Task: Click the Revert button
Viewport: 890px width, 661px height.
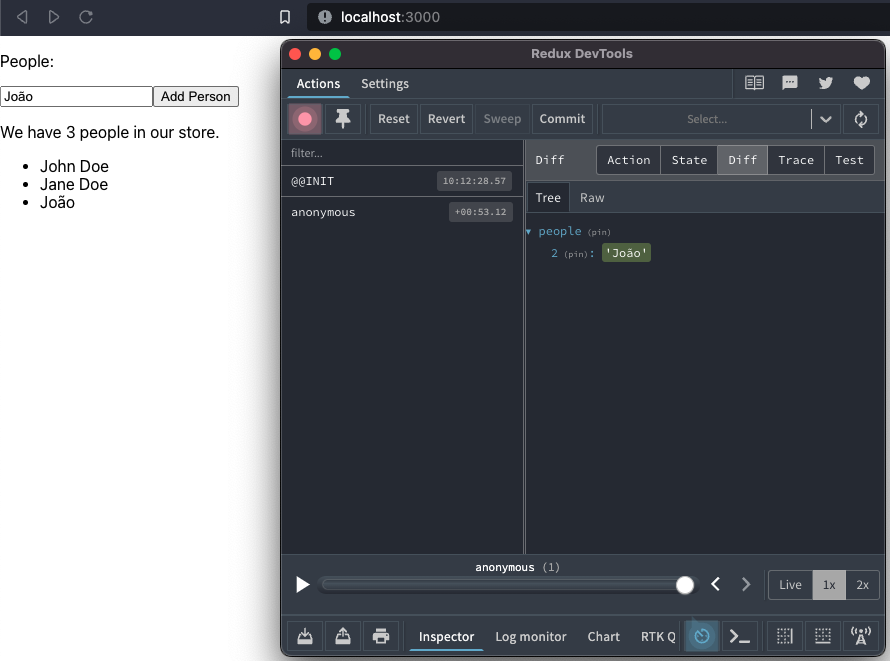Action: tap(446, 119)
